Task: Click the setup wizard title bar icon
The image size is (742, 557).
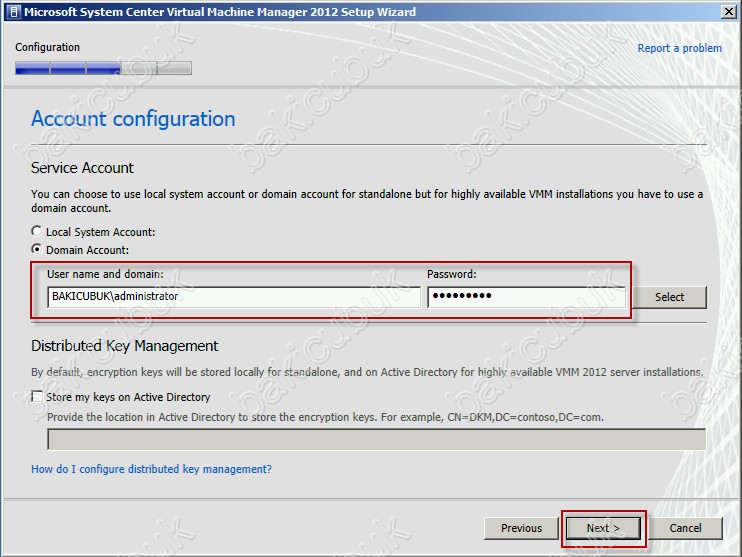Action: click(14, 11)
